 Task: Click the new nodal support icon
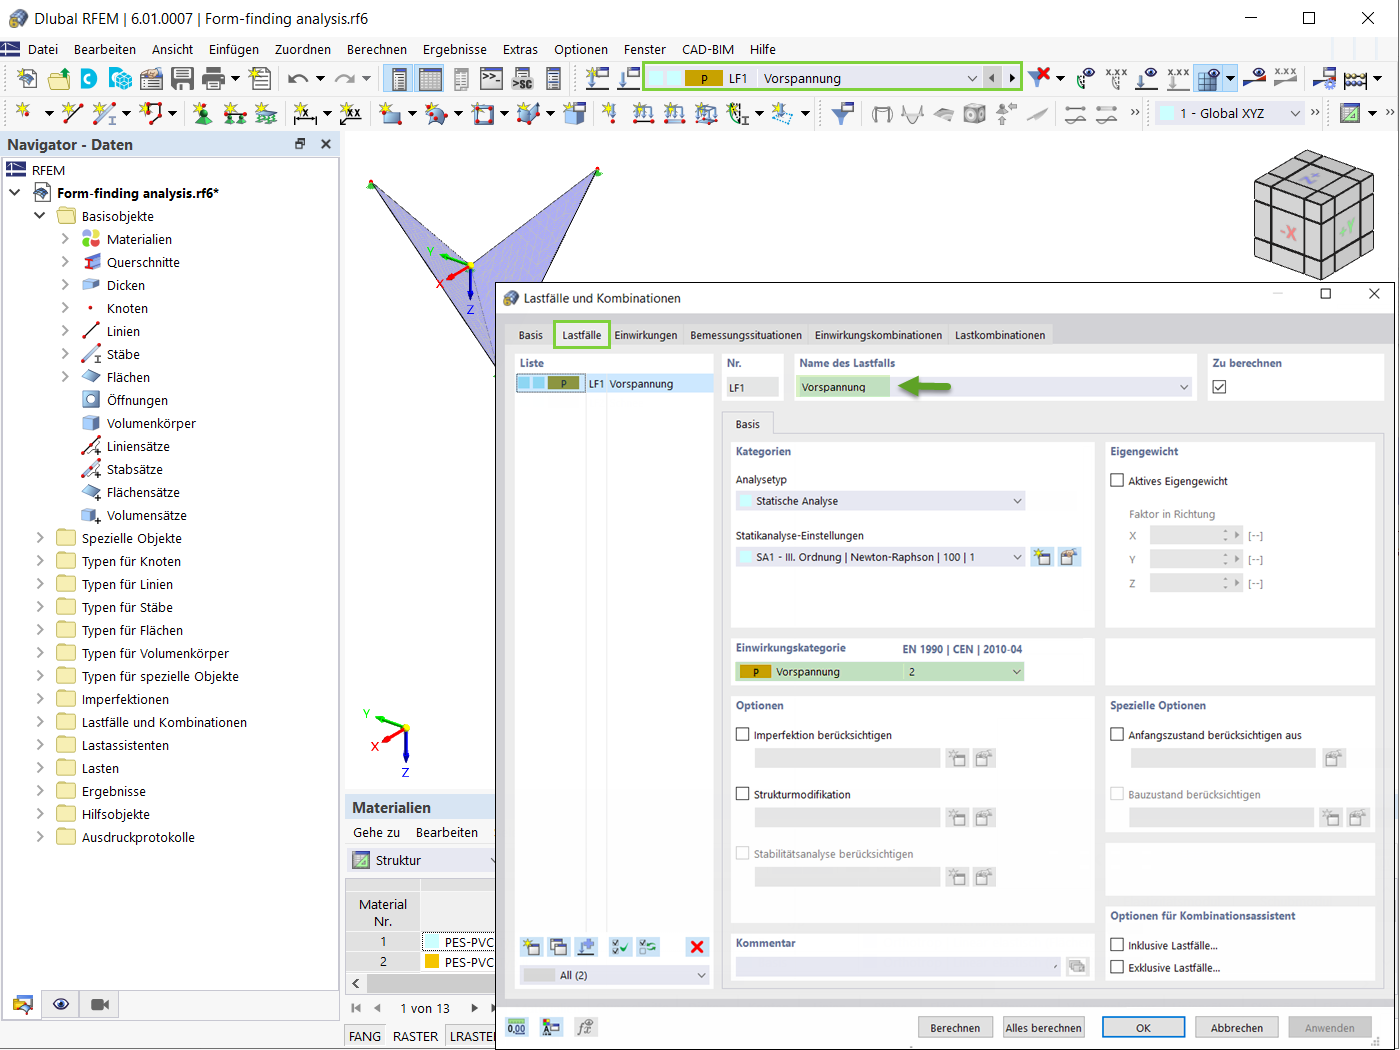point(203,113)
